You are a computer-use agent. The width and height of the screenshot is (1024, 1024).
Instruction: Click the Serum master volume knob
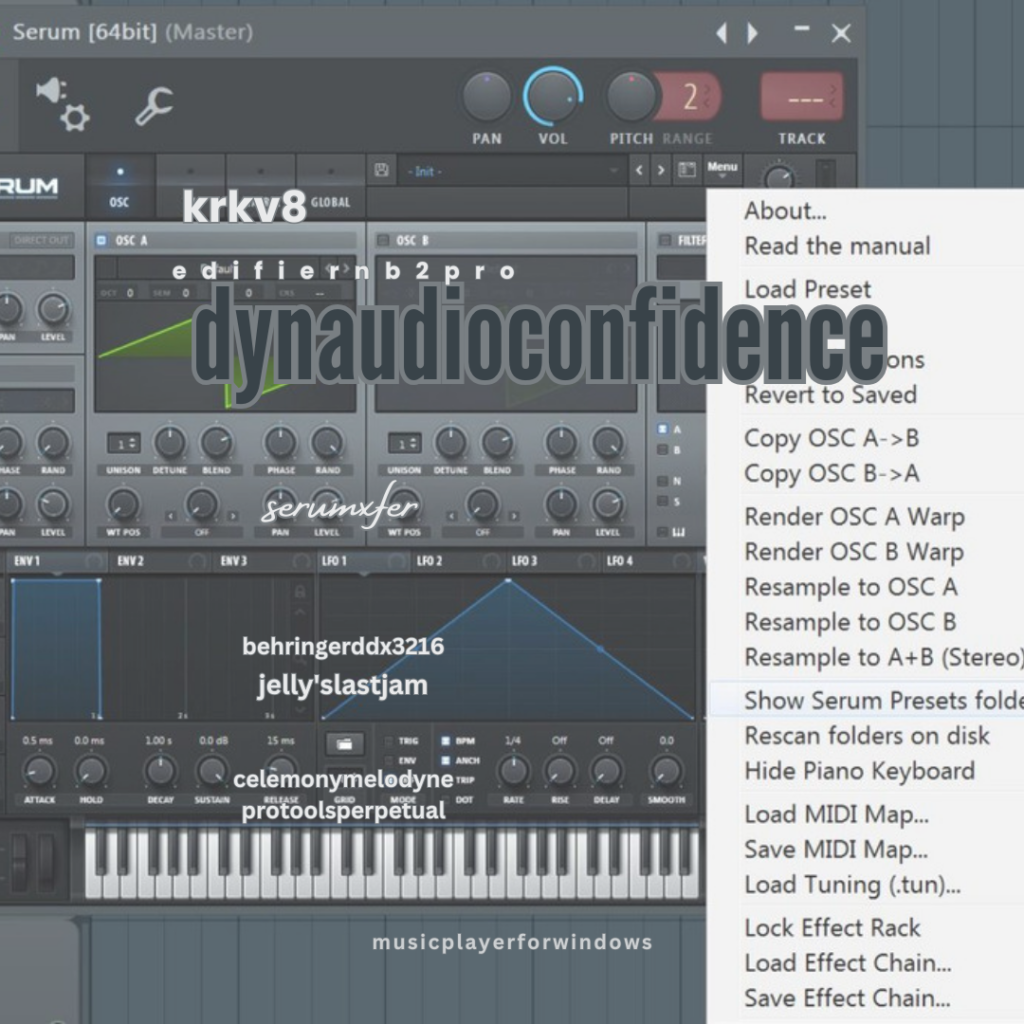[778, 178]
